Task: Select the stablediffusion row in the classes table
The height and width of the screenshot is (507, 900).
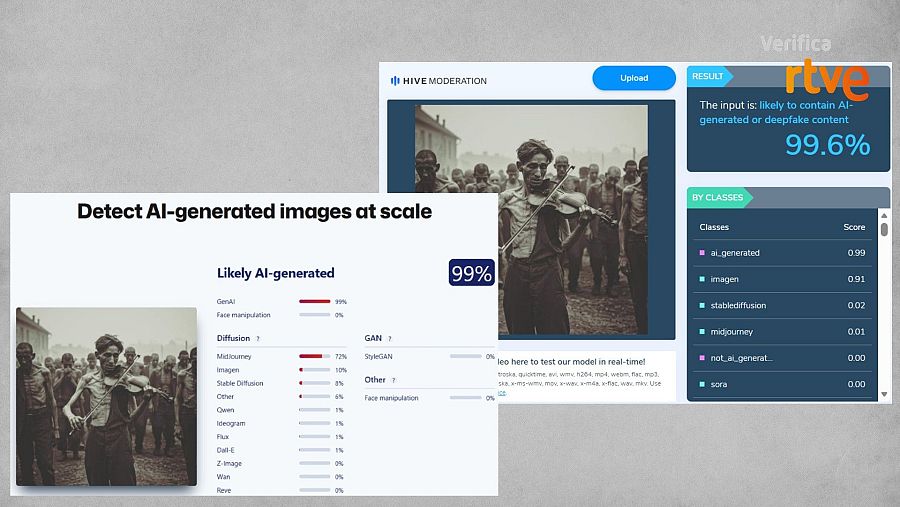Action: tap(782, 305)
